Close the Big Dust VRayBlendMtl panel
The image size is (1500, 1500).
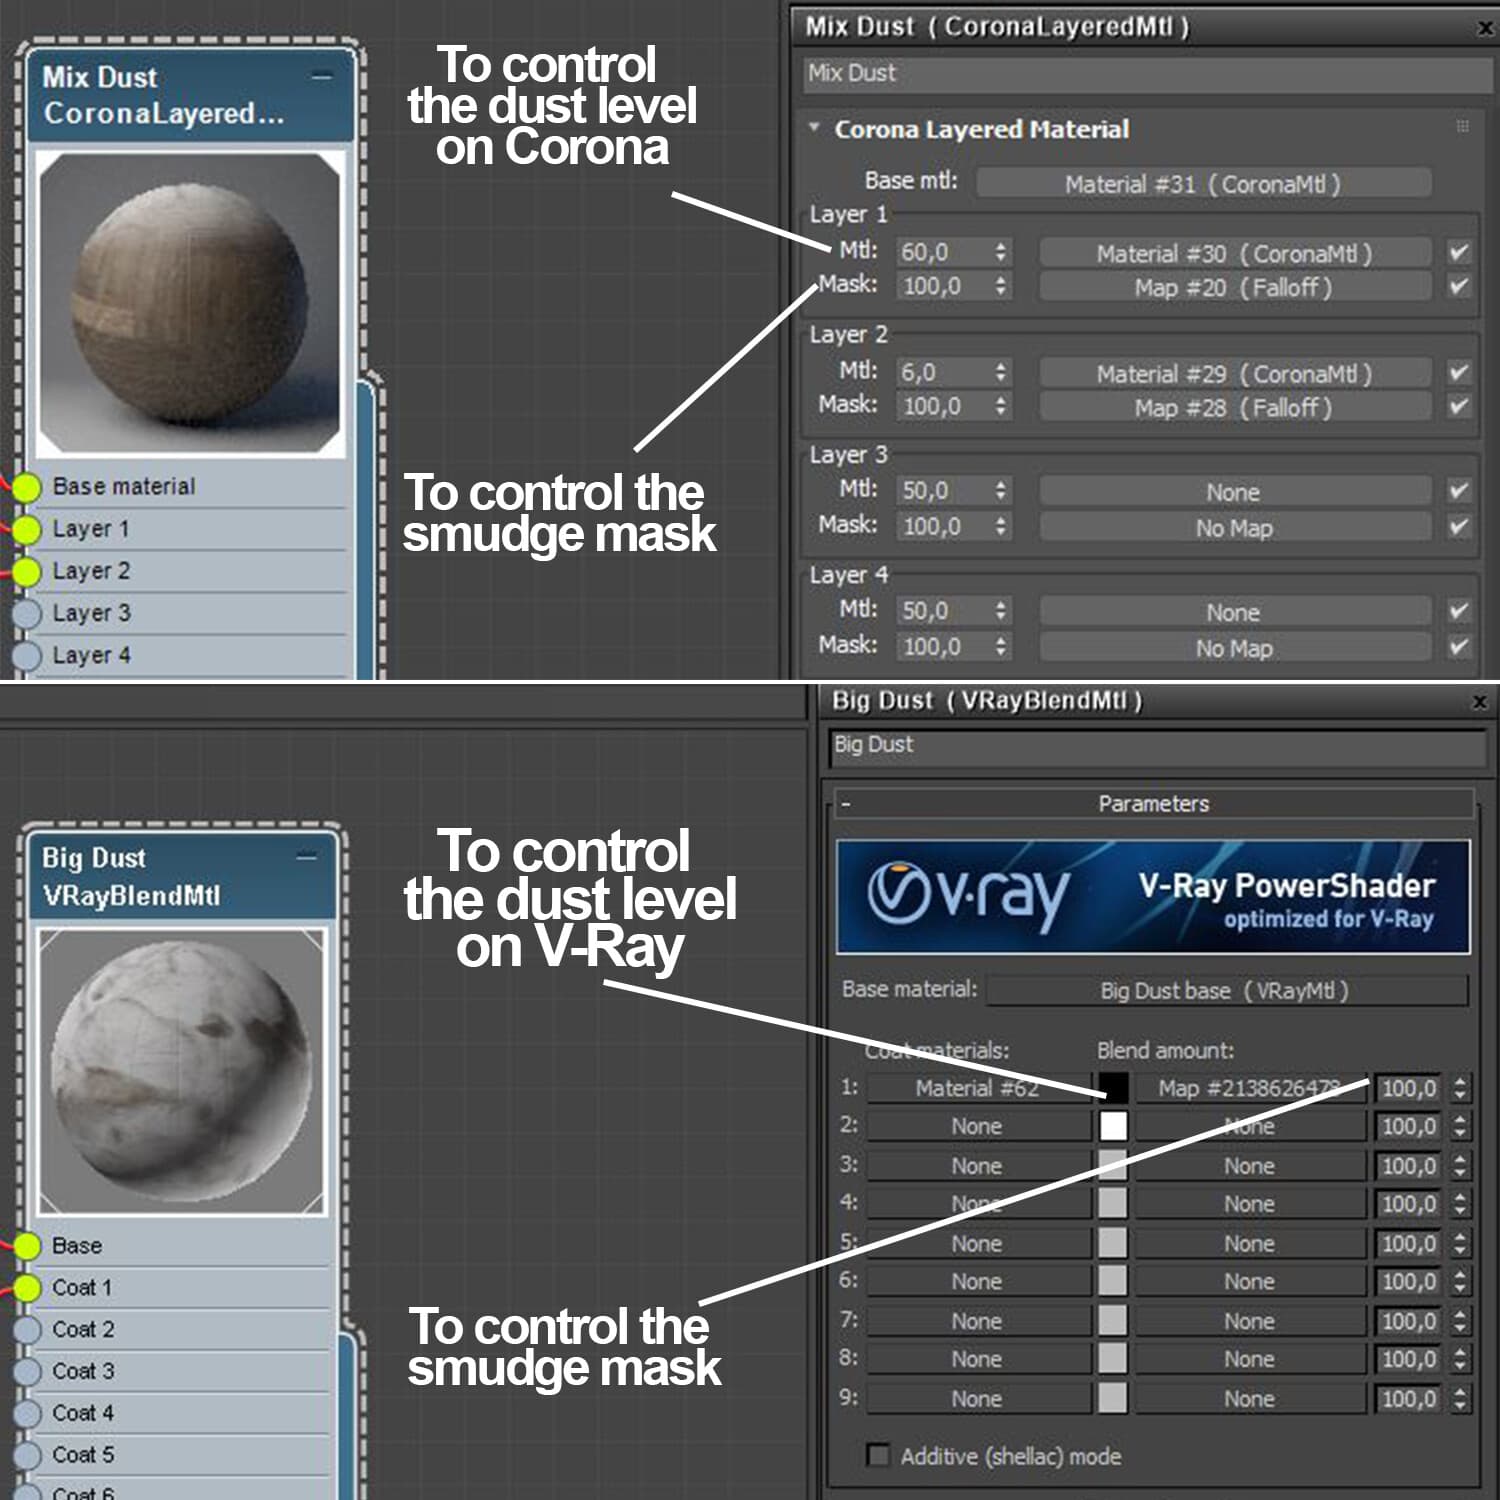[1479, 701]
